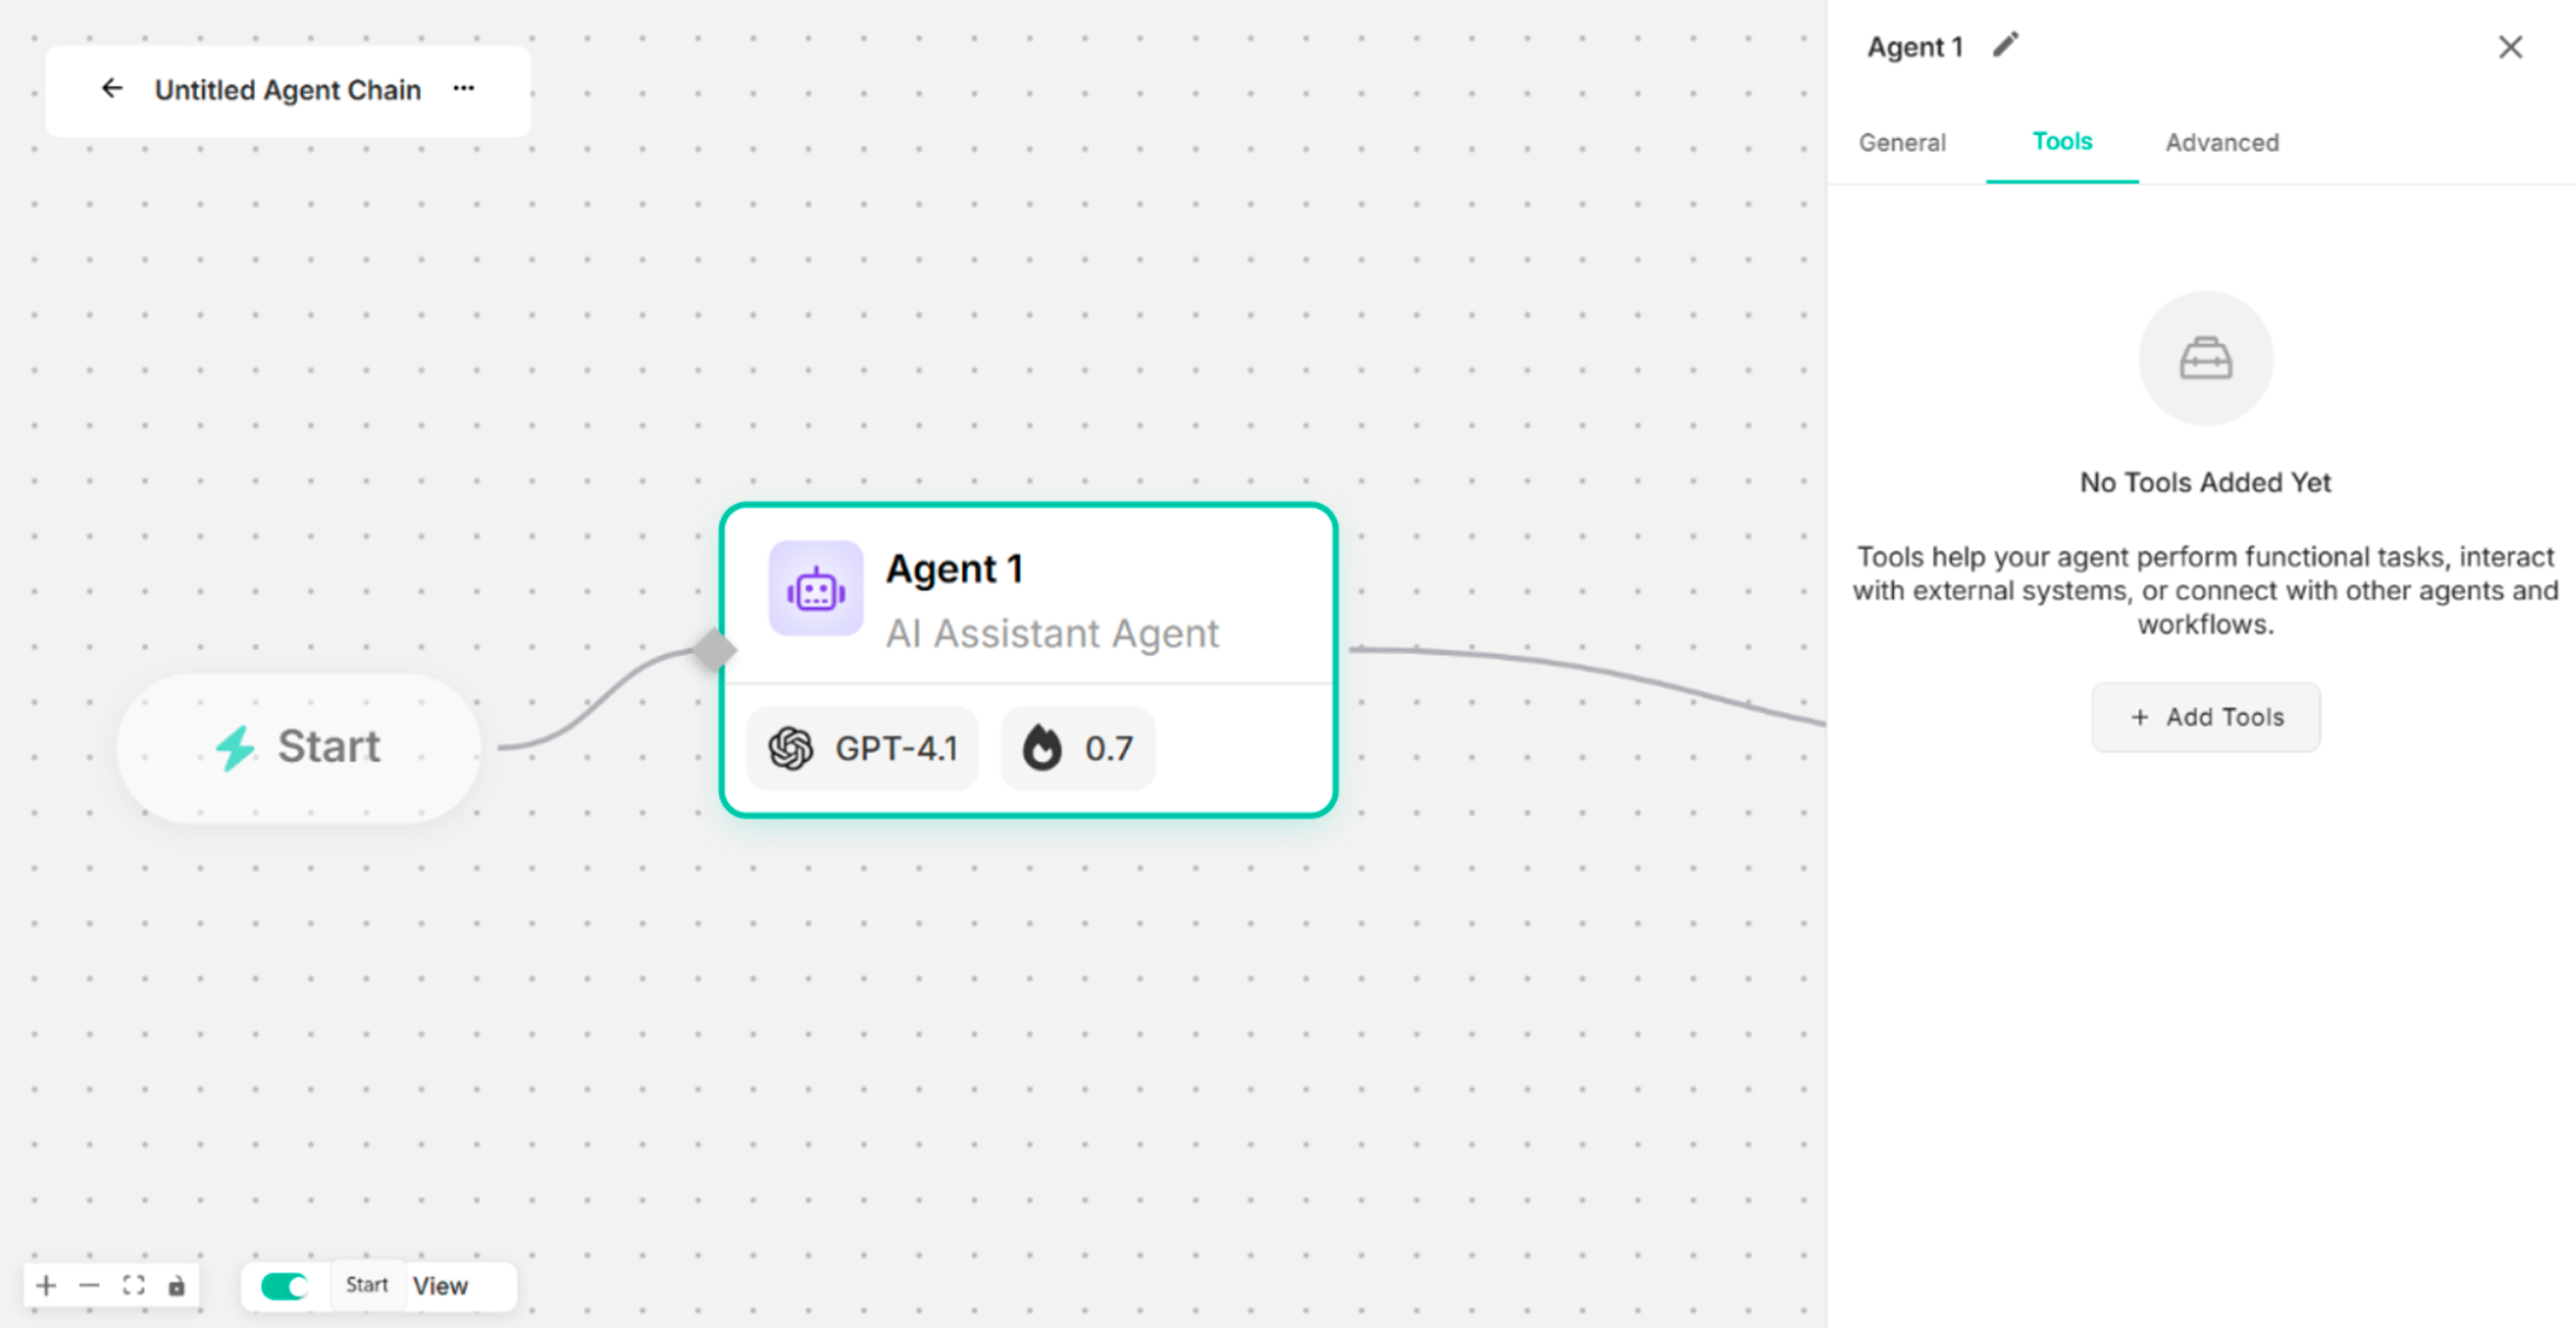Open the Advanced tab
This screenshot has height=1328, width=2576.
pos(2222,143)
